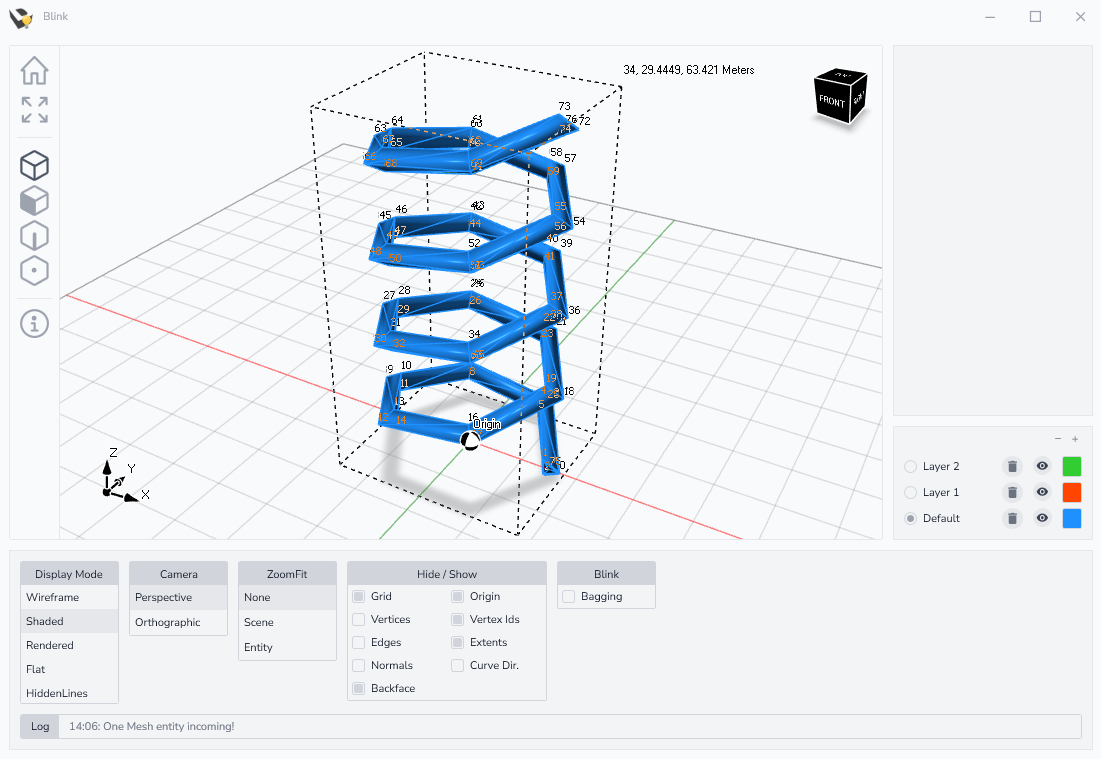Click the hexagon with center line icon
1101x759 pixels.
[x=34, y=236]
